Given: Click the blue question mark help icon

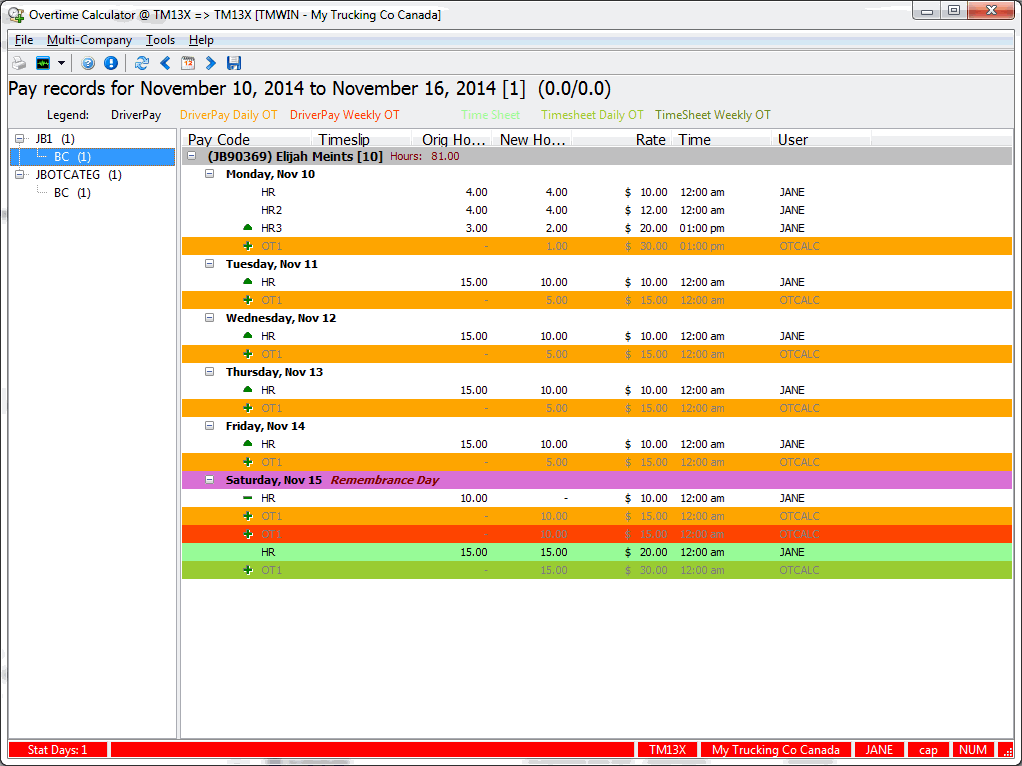Looking at the screenshot, I should pyautogui.click(x=88, y=63).
